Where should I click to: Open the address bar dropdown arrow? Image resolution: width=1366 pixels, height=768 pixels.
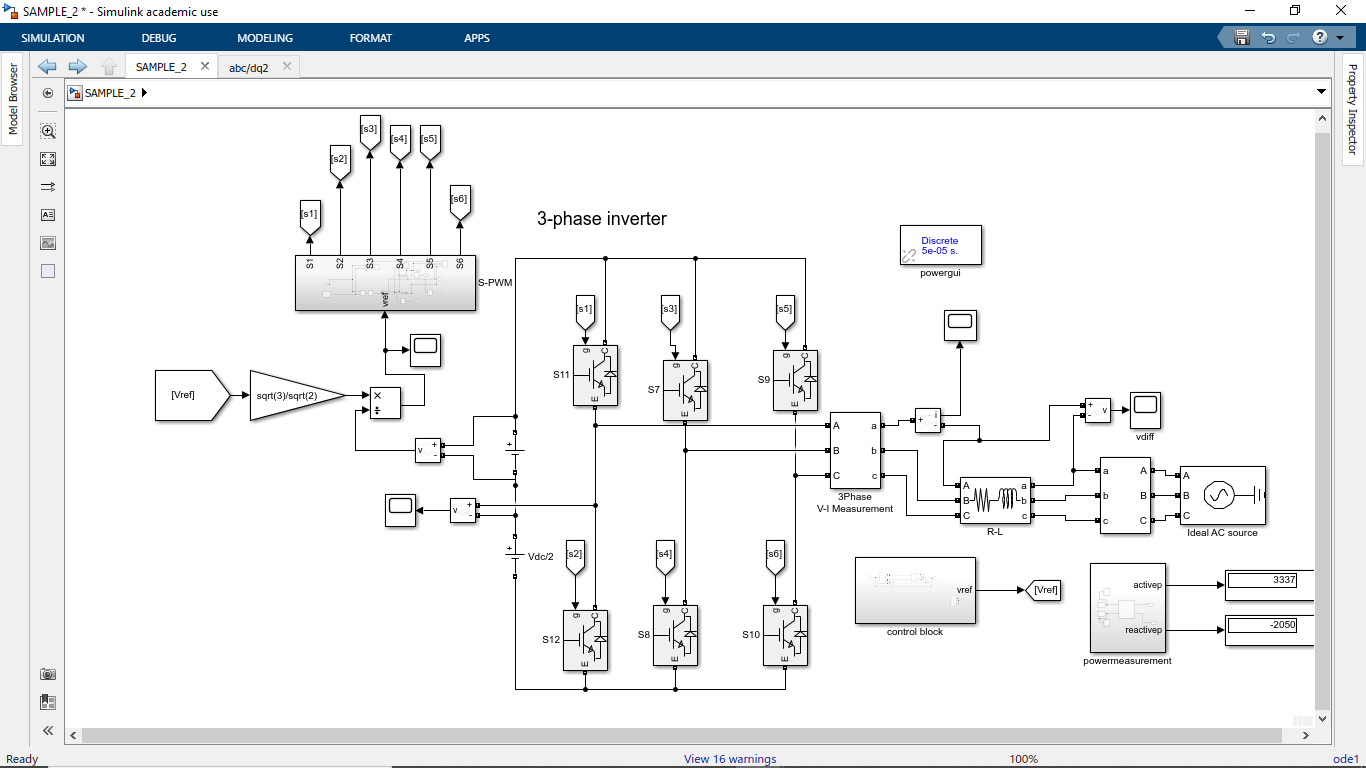coord(1322,92)
